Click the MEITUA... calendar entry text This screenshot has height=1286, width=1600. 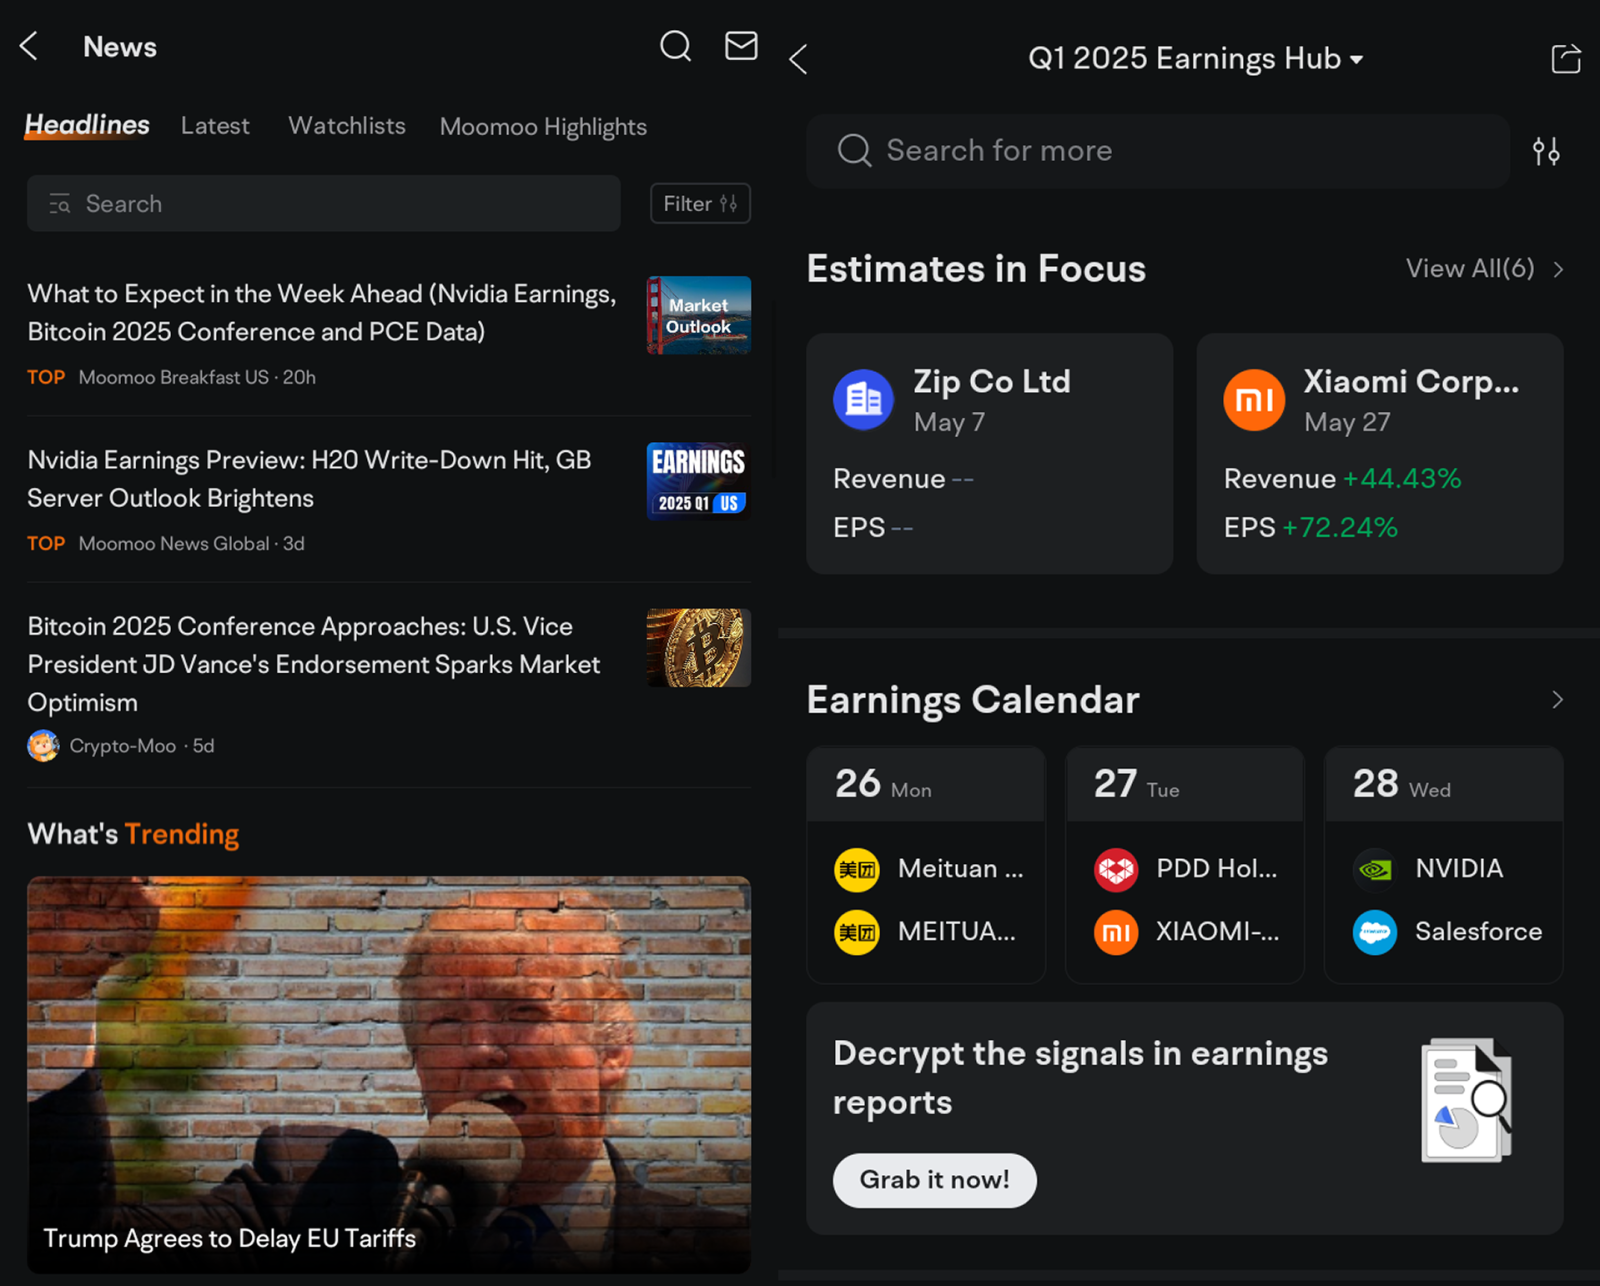click(x=957, y=932)
